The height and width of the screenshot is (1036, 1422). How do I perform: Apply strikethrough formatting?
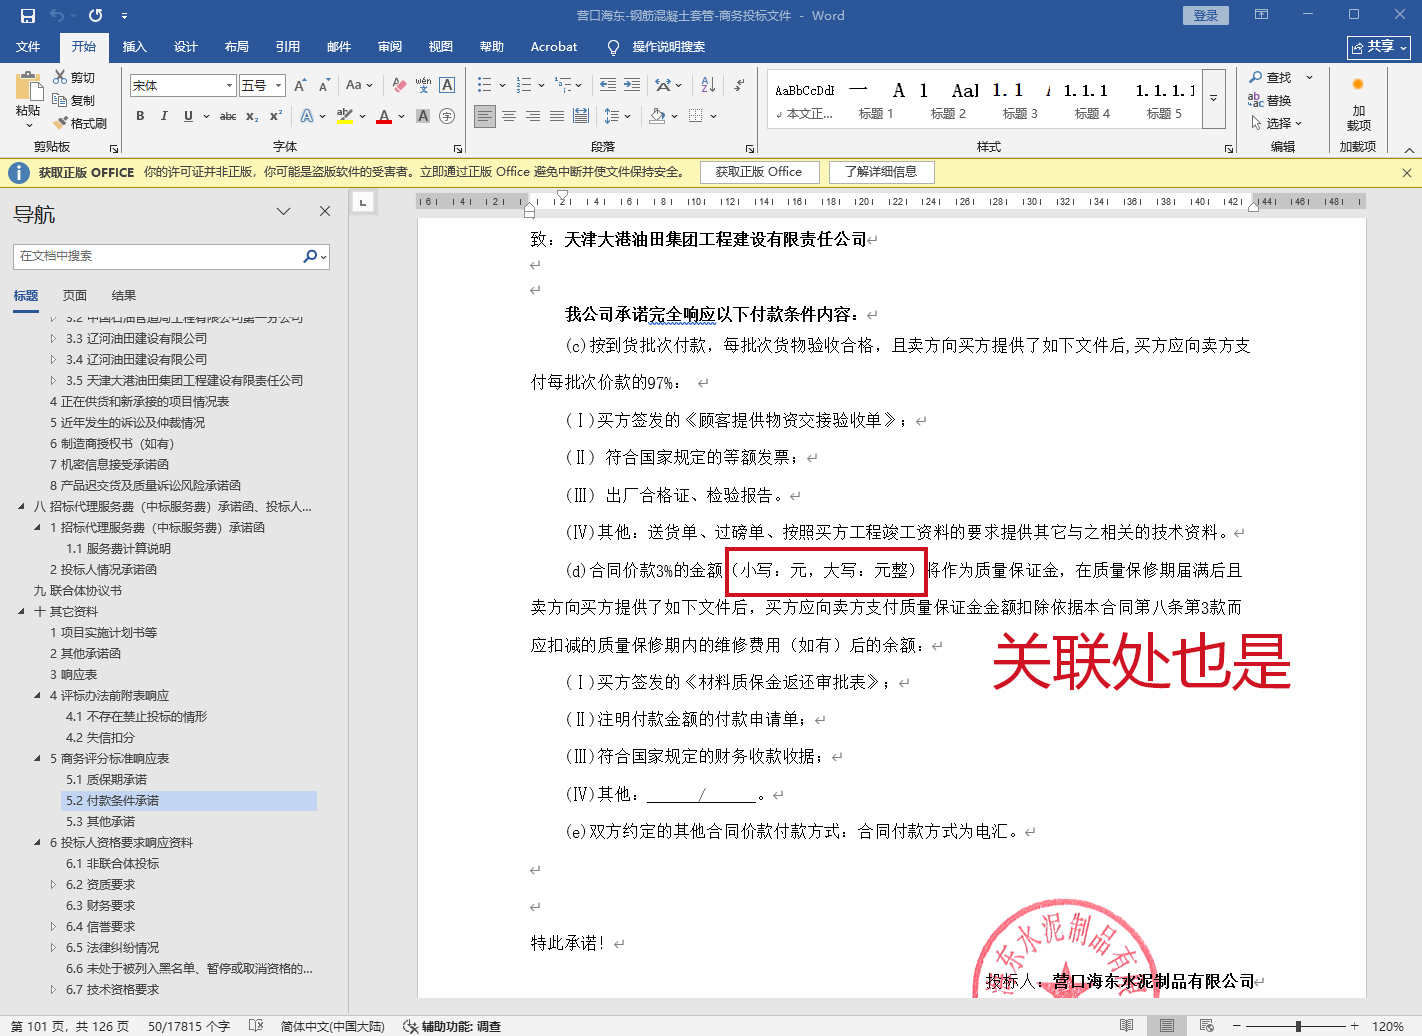(x=228, y=116)
